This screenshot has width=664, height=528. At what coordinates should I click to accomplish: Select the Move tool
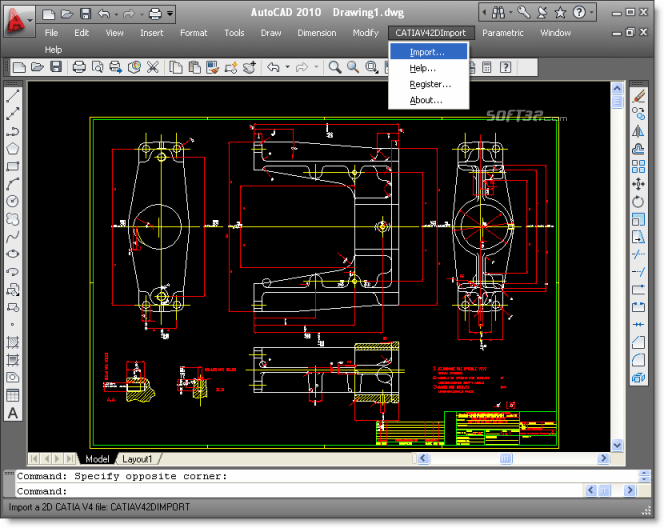[x=639, y=184]
